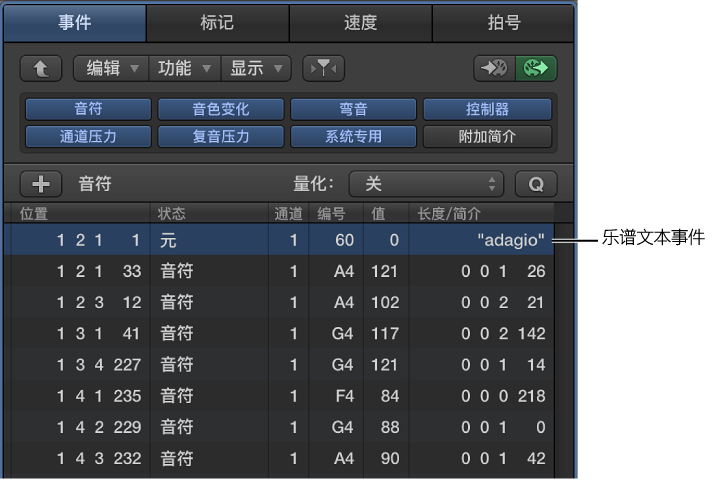Screen dimensions: 712x482
Task: Toggle the 音符 event filter
Action: 88,109
